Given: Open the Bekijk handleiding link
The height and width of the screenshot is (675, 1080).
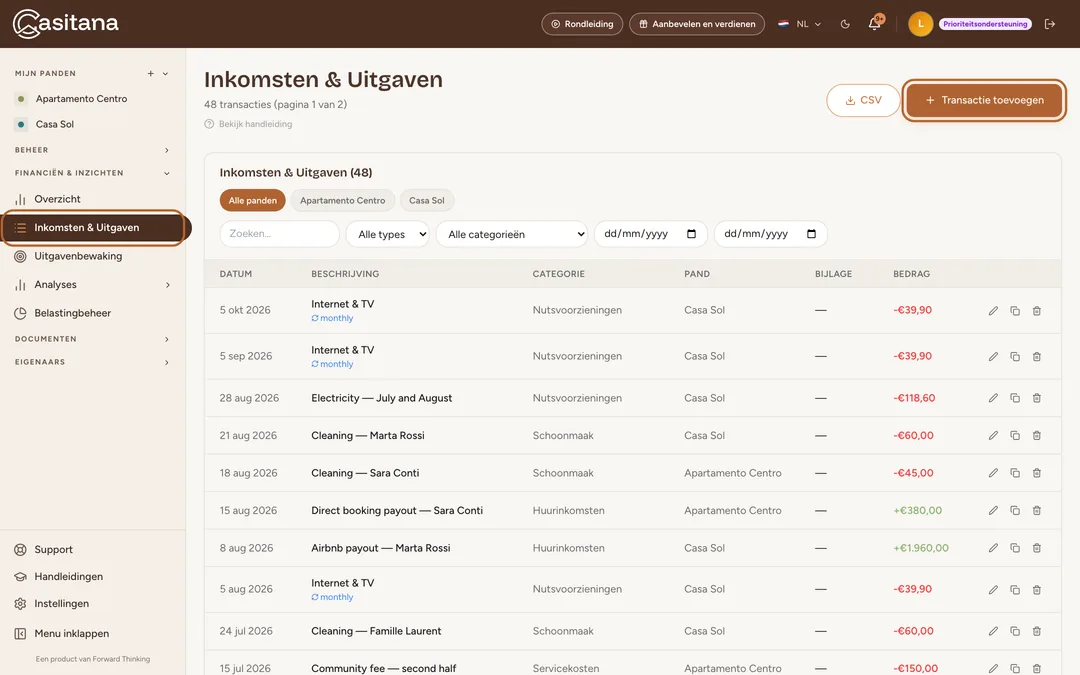Looking at the screenshot, I should click(248, 125).
